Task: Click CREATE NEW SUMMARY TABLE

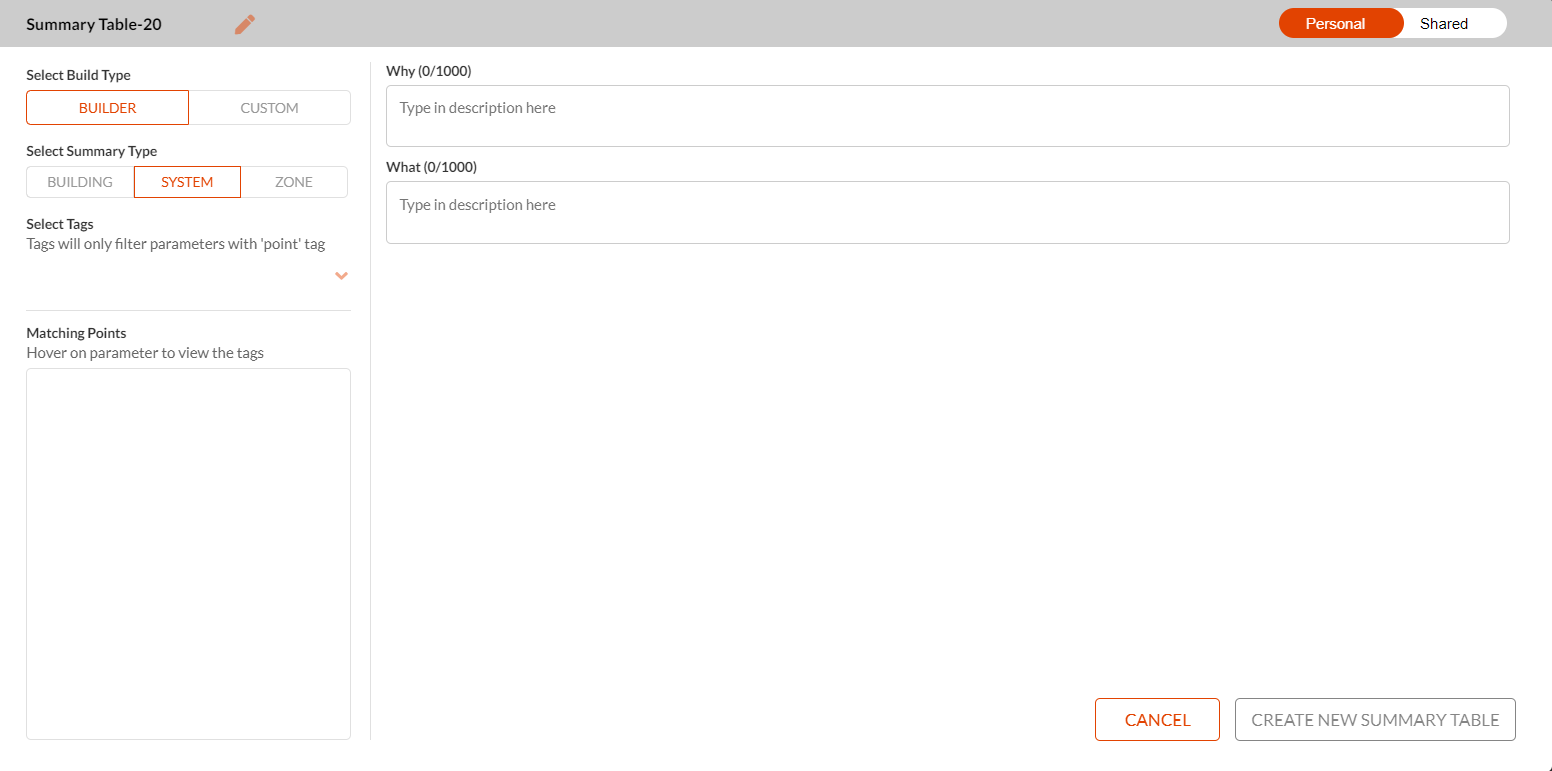Action: coord(1375,720)
